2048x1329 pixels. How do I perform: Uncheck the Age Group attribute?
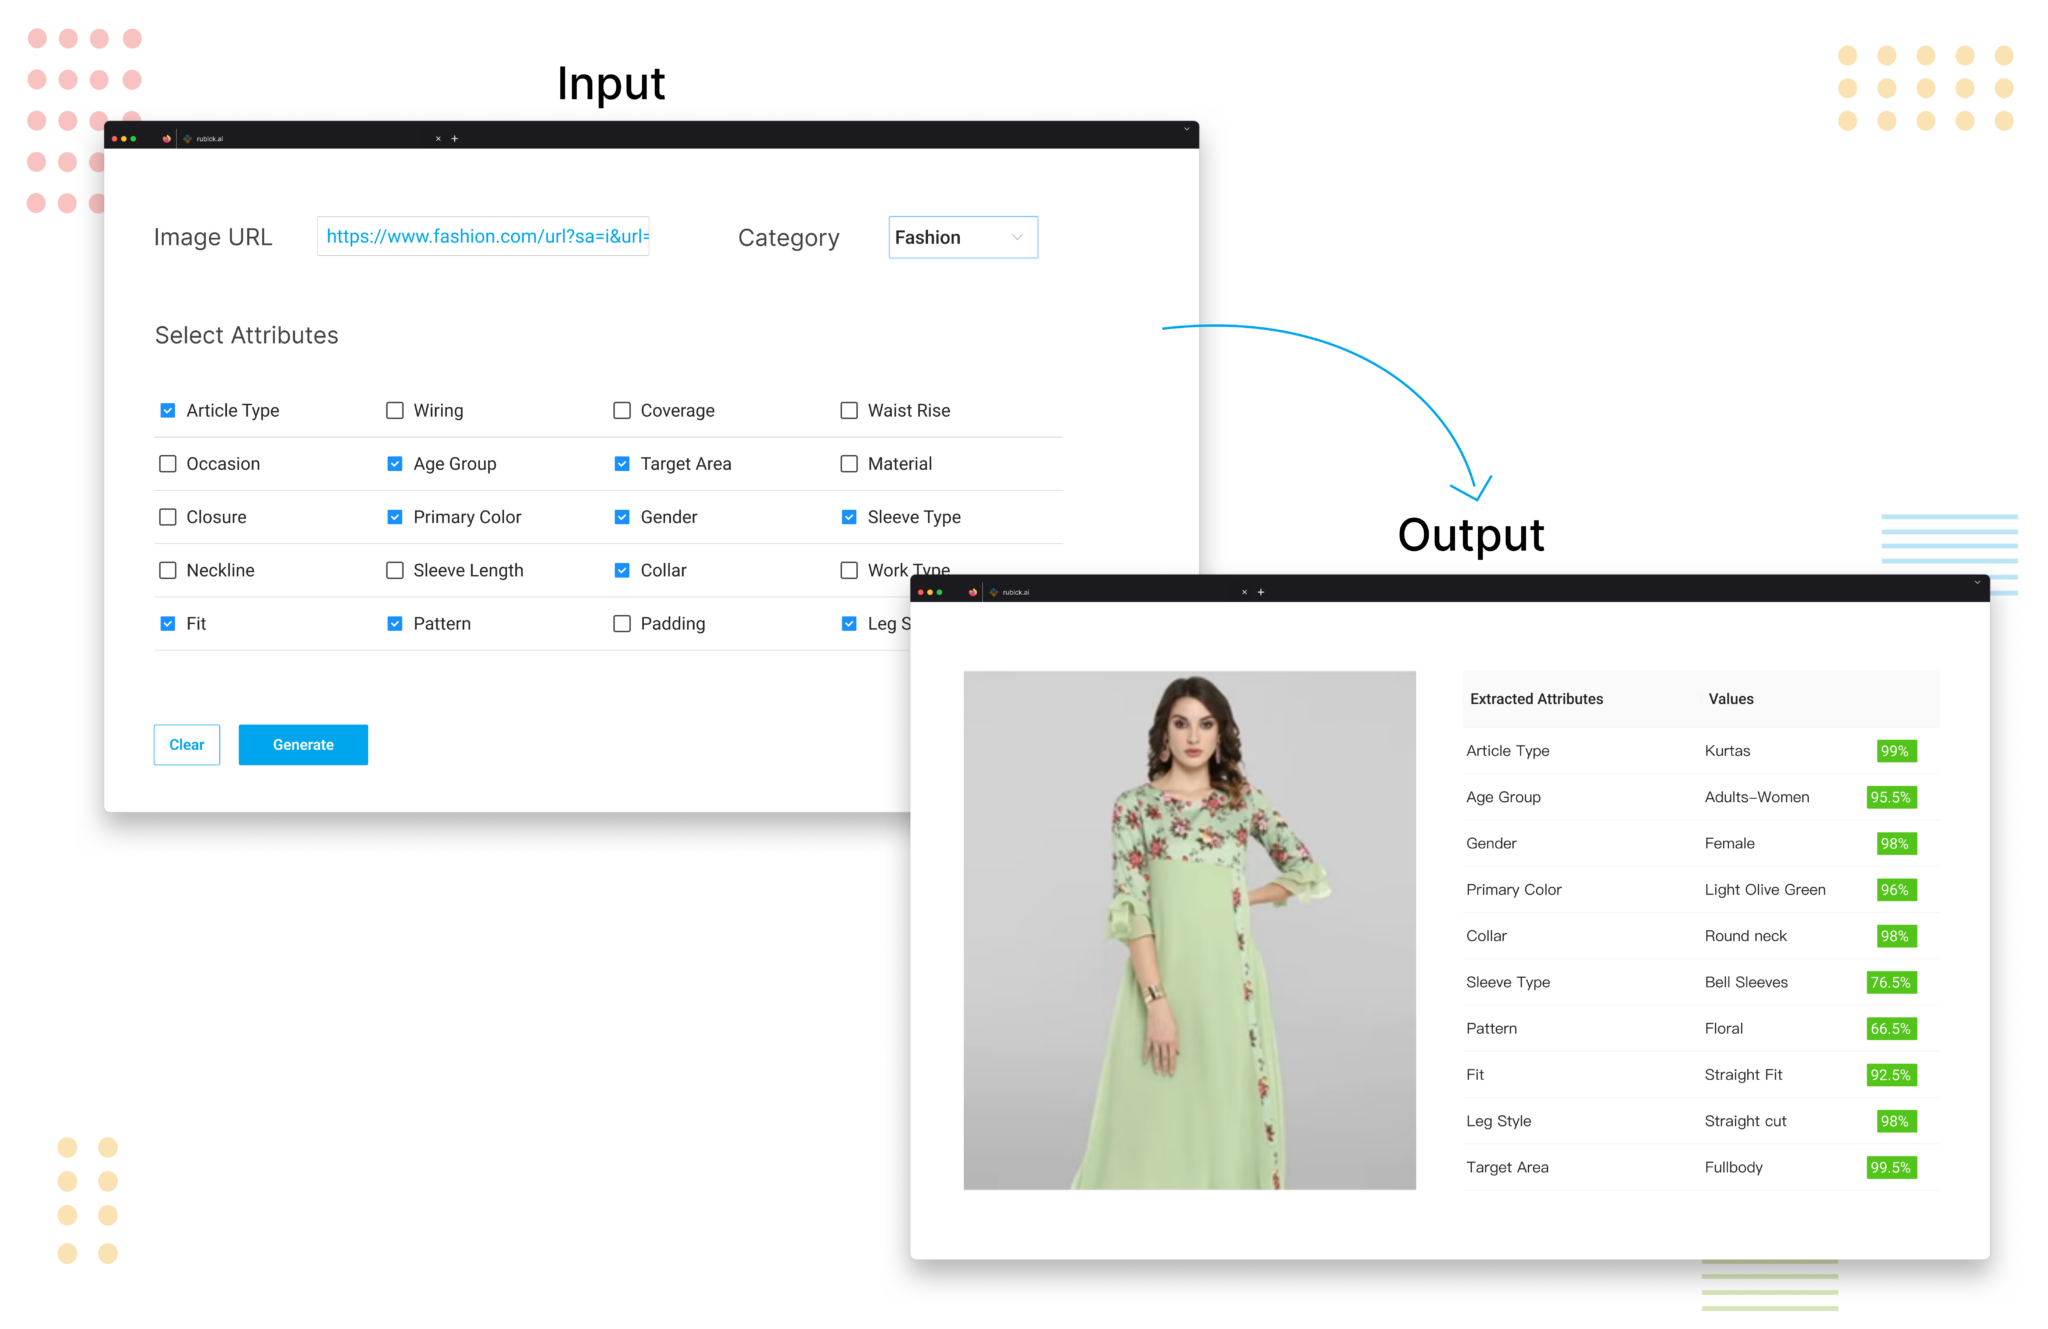394,463
